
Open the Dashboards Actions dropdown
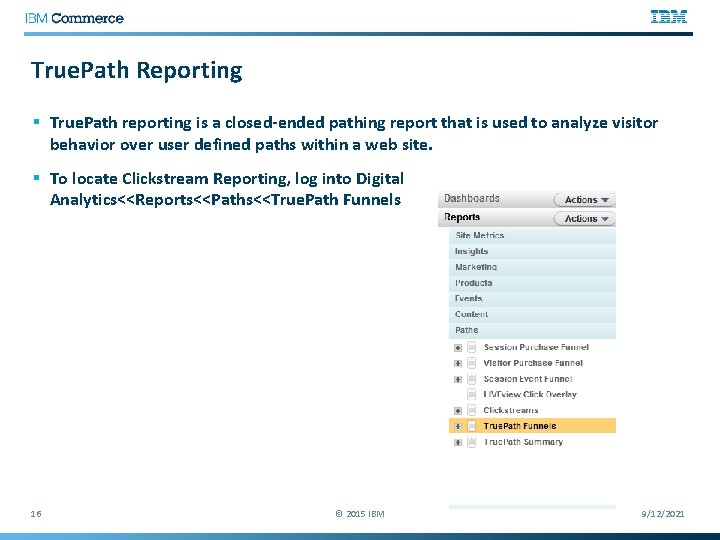[584, 200]
